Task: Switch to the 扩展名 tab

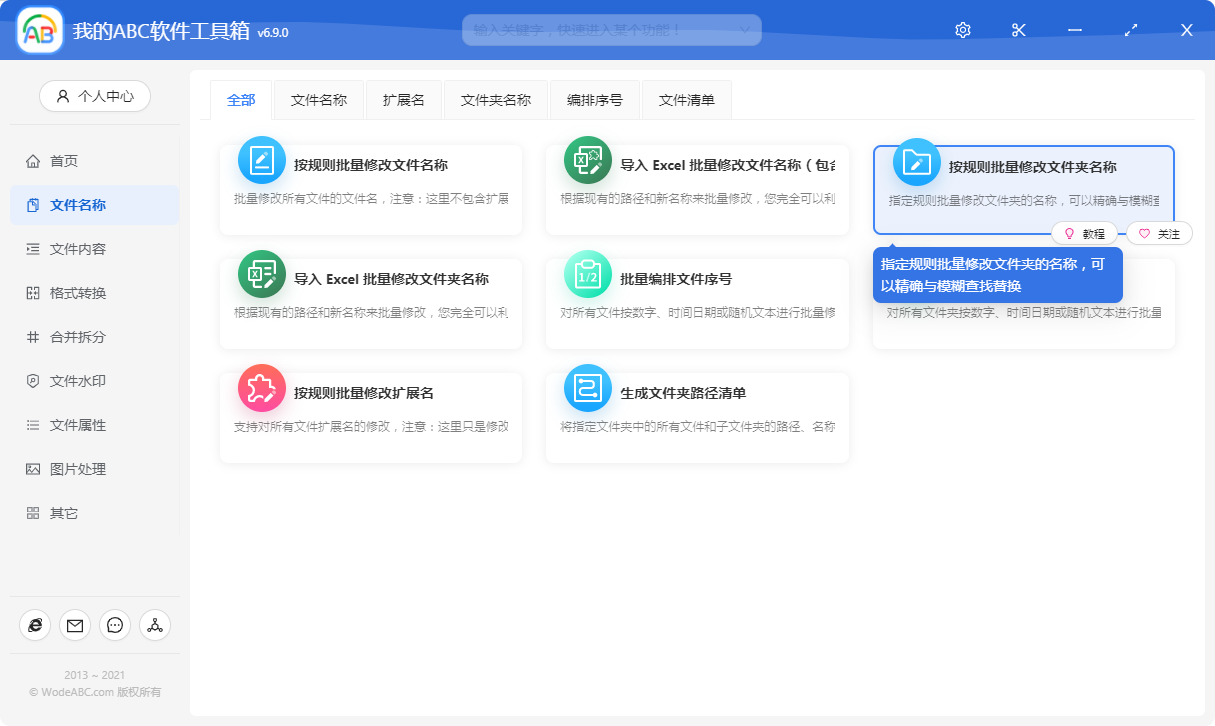Action: (x=404, y=99)
